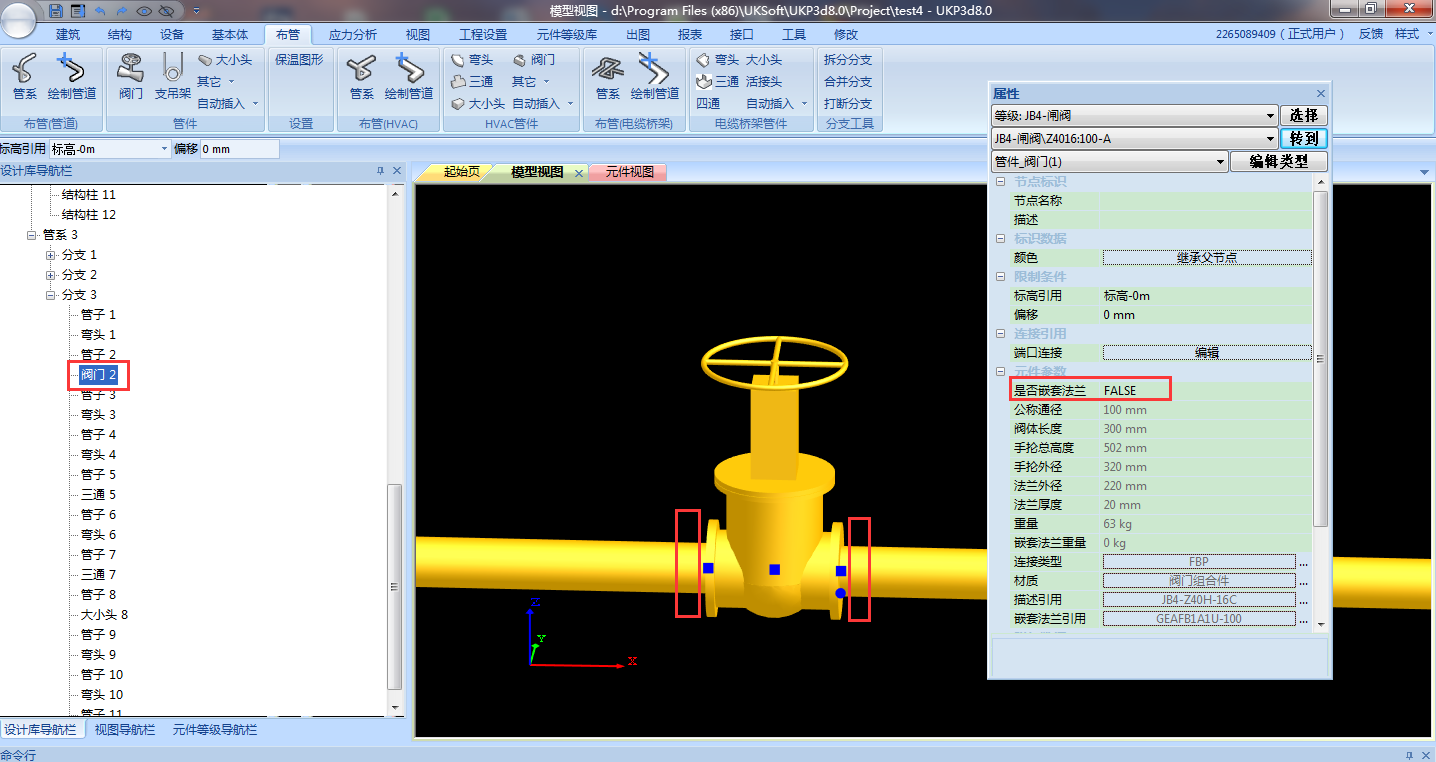The width and height of the screenshot is (1436, 762).
Task: Click 继承父节点 color field in 颜色 row
Action: pos(1206,257)
